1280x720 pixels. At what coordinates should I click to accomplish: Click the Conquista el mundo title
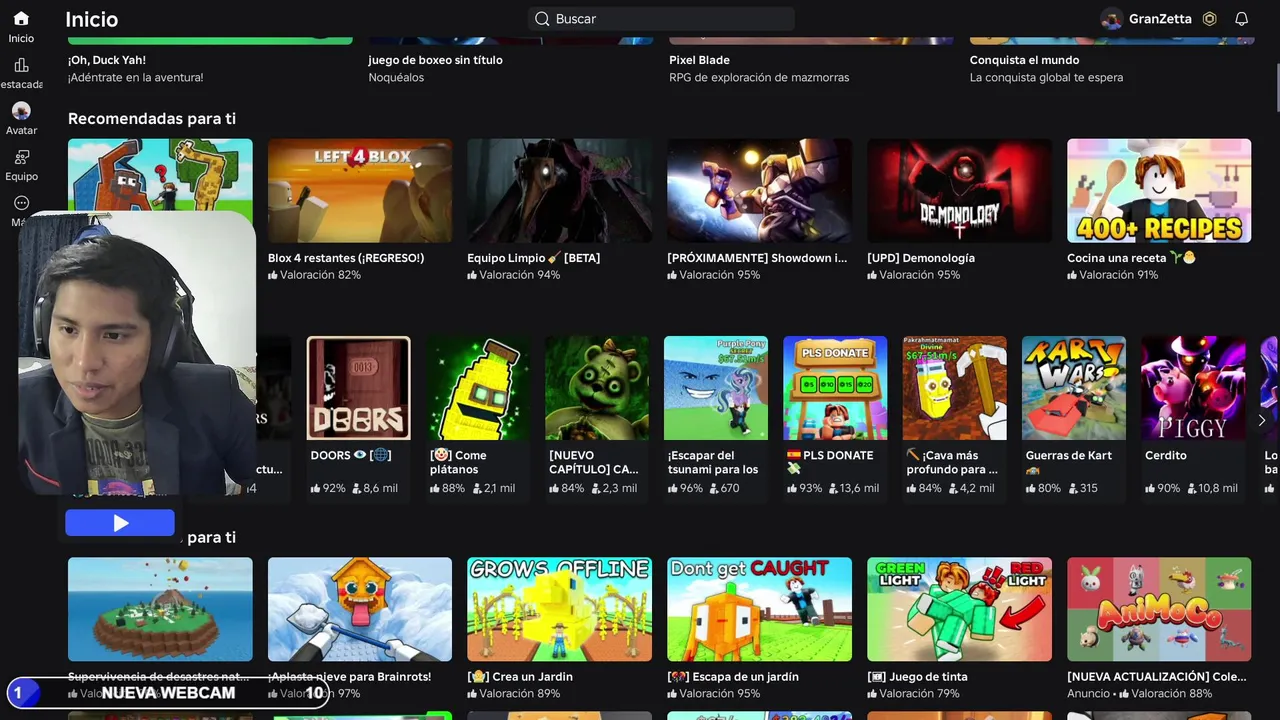(1024, 60)
